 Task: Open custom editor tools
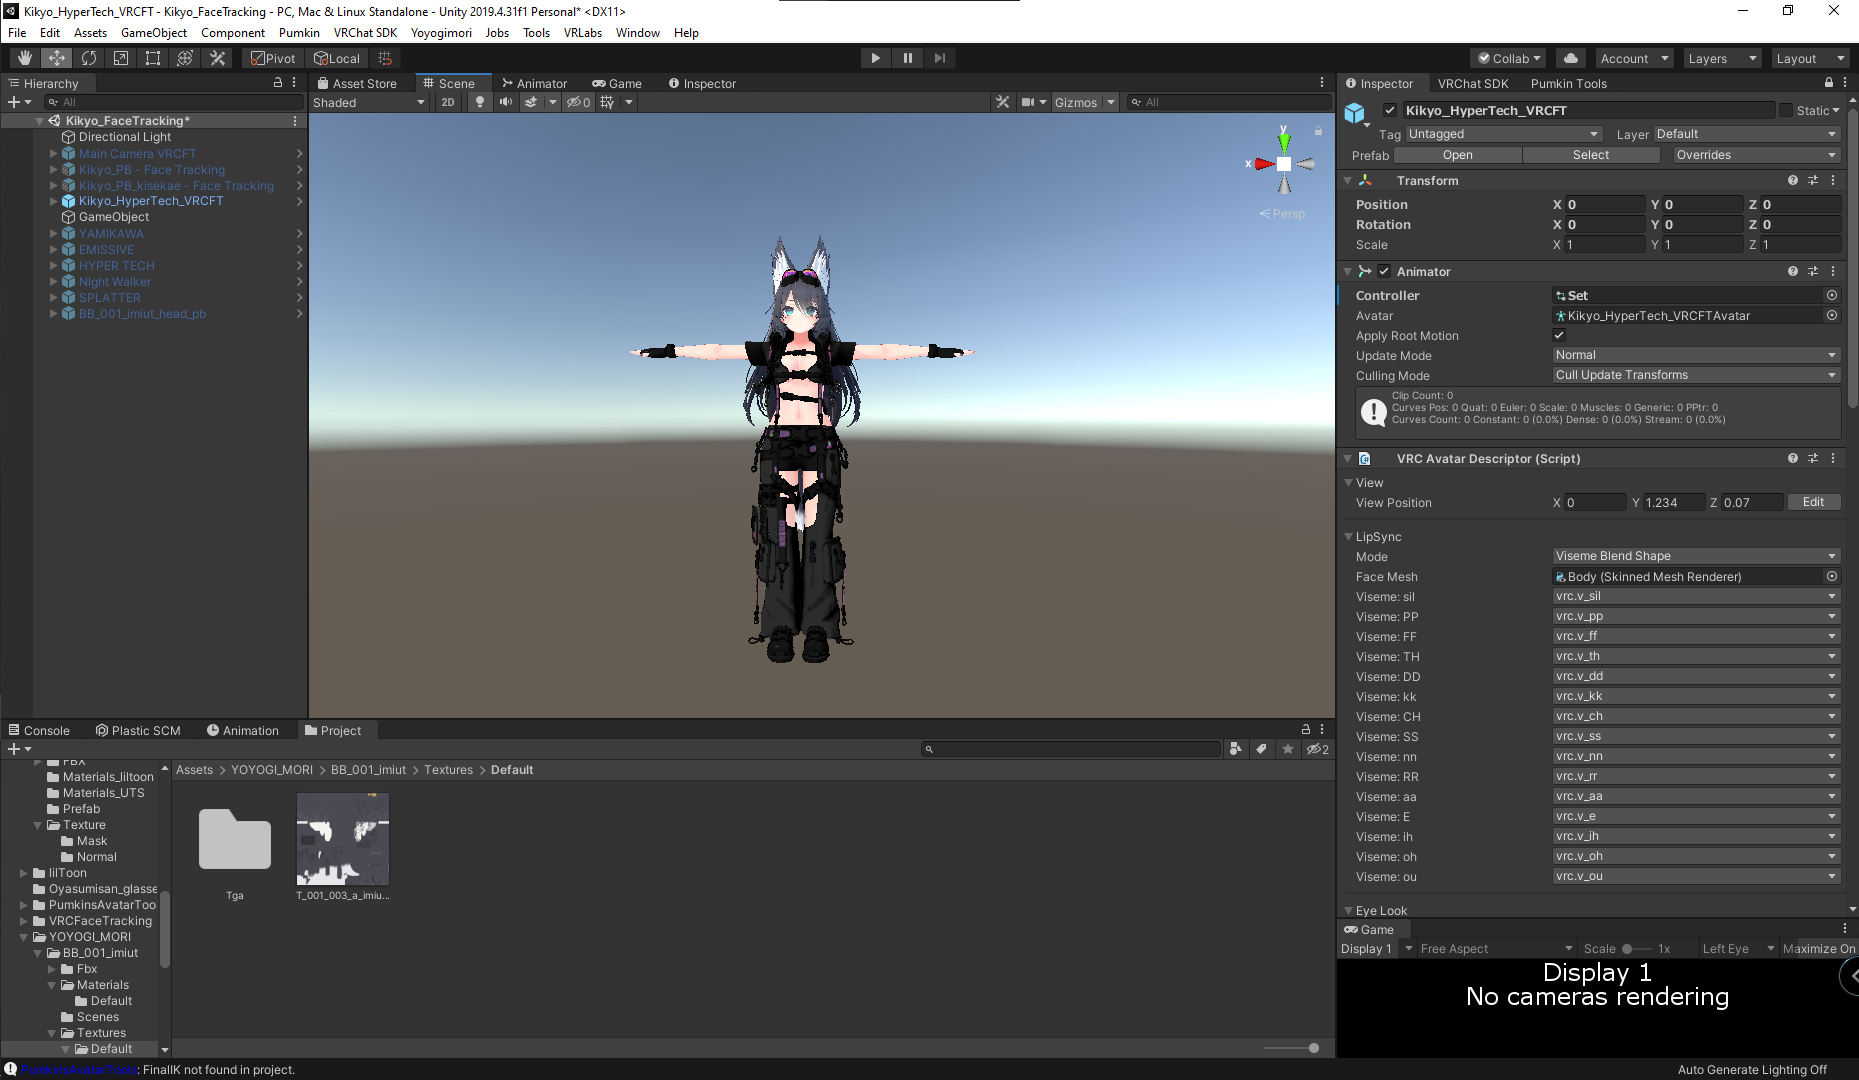tap(217, 58)
